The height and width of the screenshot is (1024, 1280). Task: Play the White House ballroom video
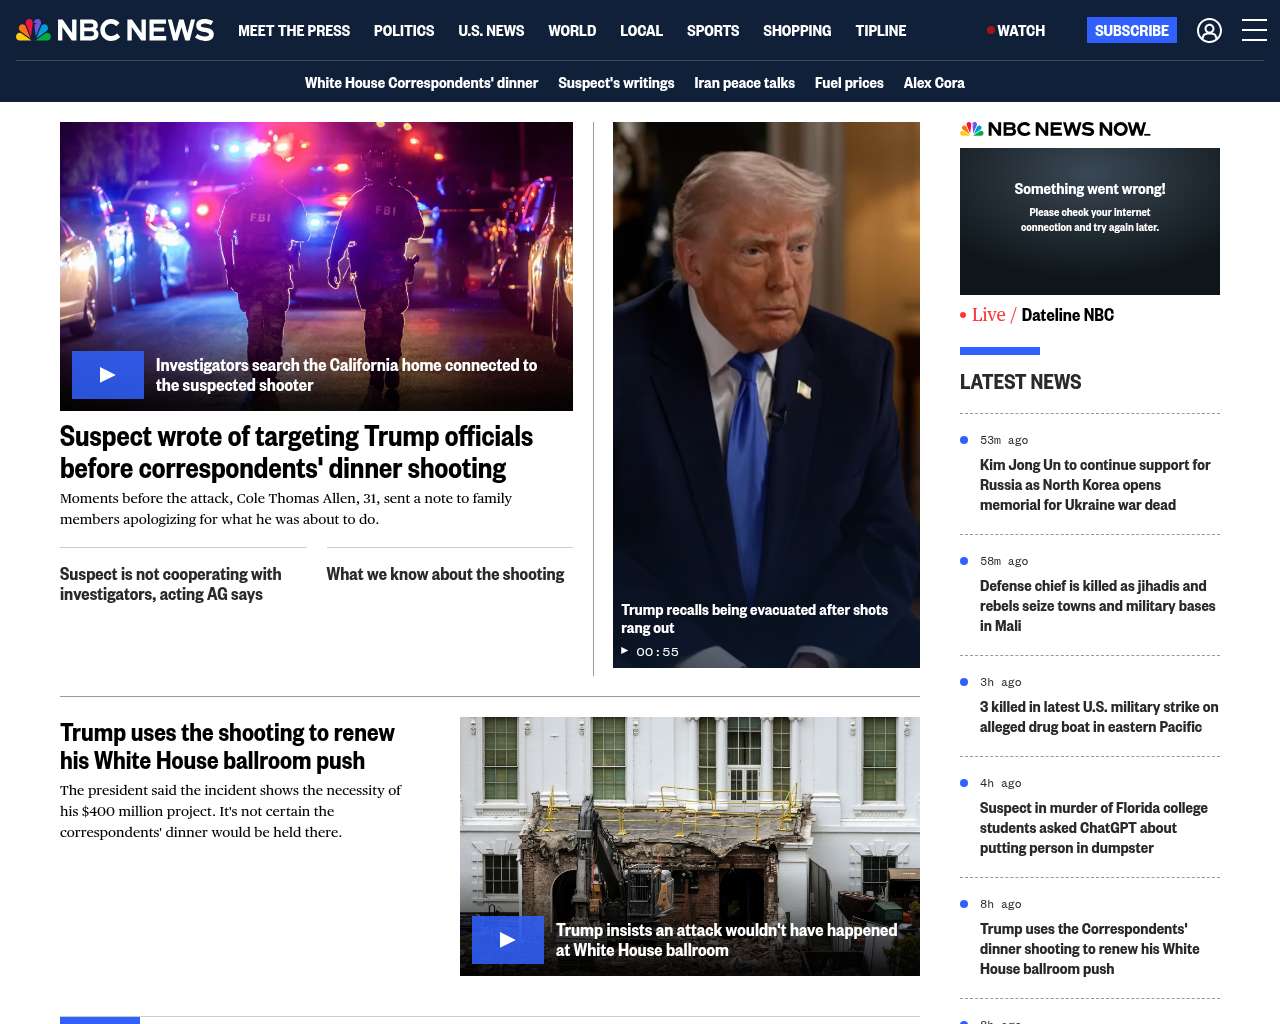(x=508, y=940)
